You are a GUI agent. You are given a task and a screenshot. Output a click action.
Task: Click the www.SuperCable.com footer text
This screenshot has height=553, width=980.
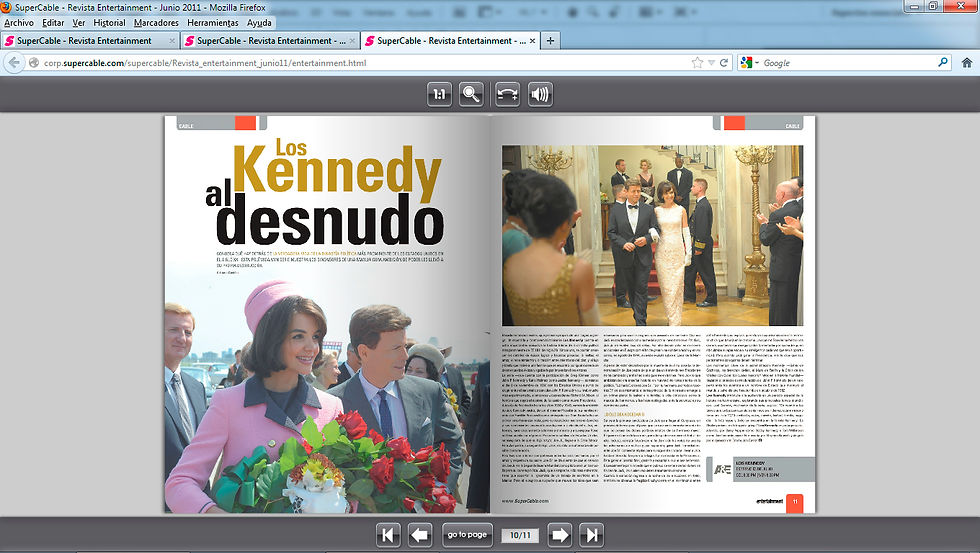tap(525, 501)
